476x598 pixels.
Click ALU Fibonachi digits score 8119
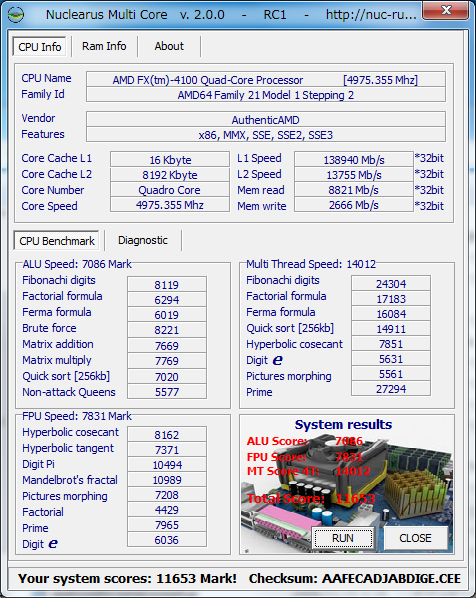tap(167, 285)
